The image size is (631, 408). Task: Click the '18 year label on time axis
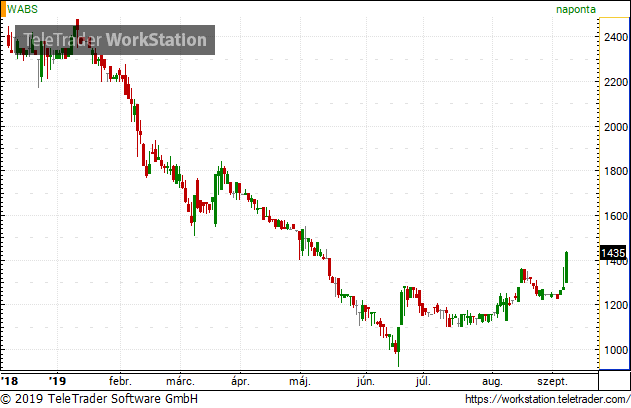click(10, 381)
